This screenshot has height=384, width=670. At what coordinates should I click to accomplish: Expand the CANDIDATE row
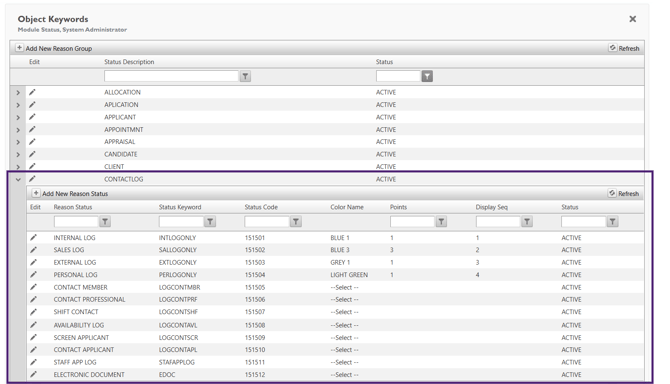(x=18, y=154)
